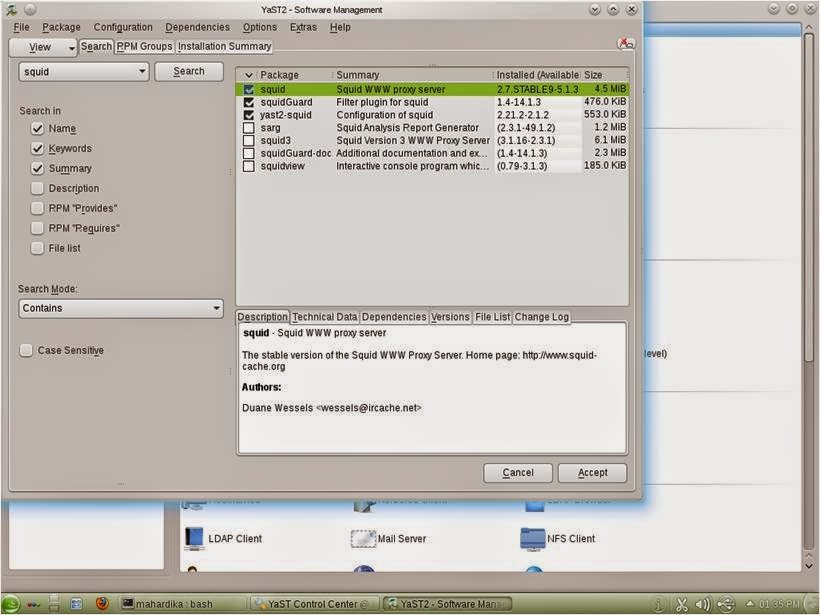Select the squid package row
Image resolution: width=820 pixels, height=615 pixels.
(433, 89)
